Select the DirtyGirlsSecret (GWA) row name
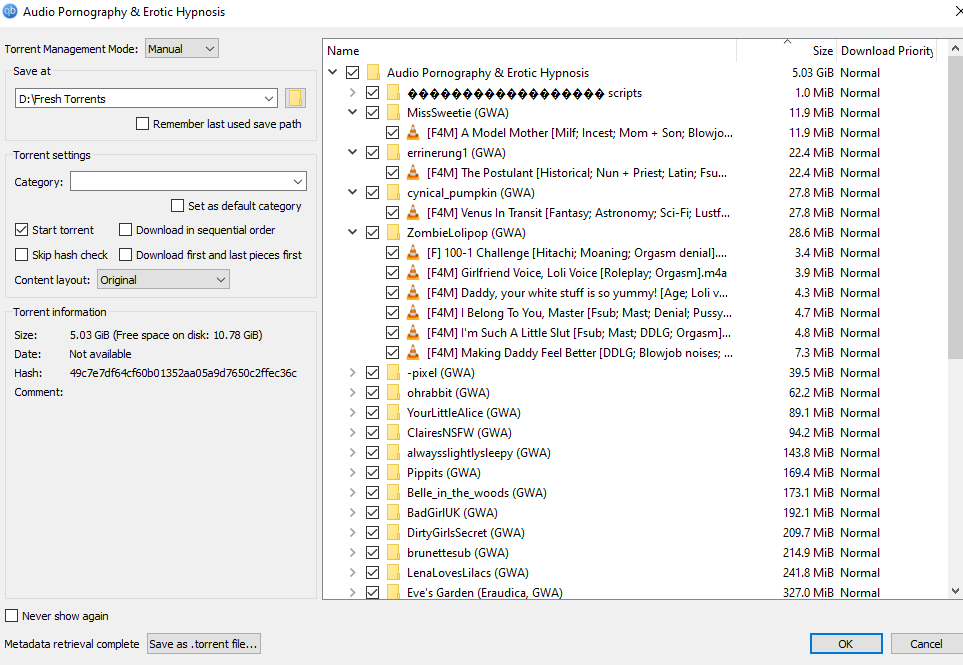Image resolution: width=963 pixels, height=665 pixels. coord(466,533)
